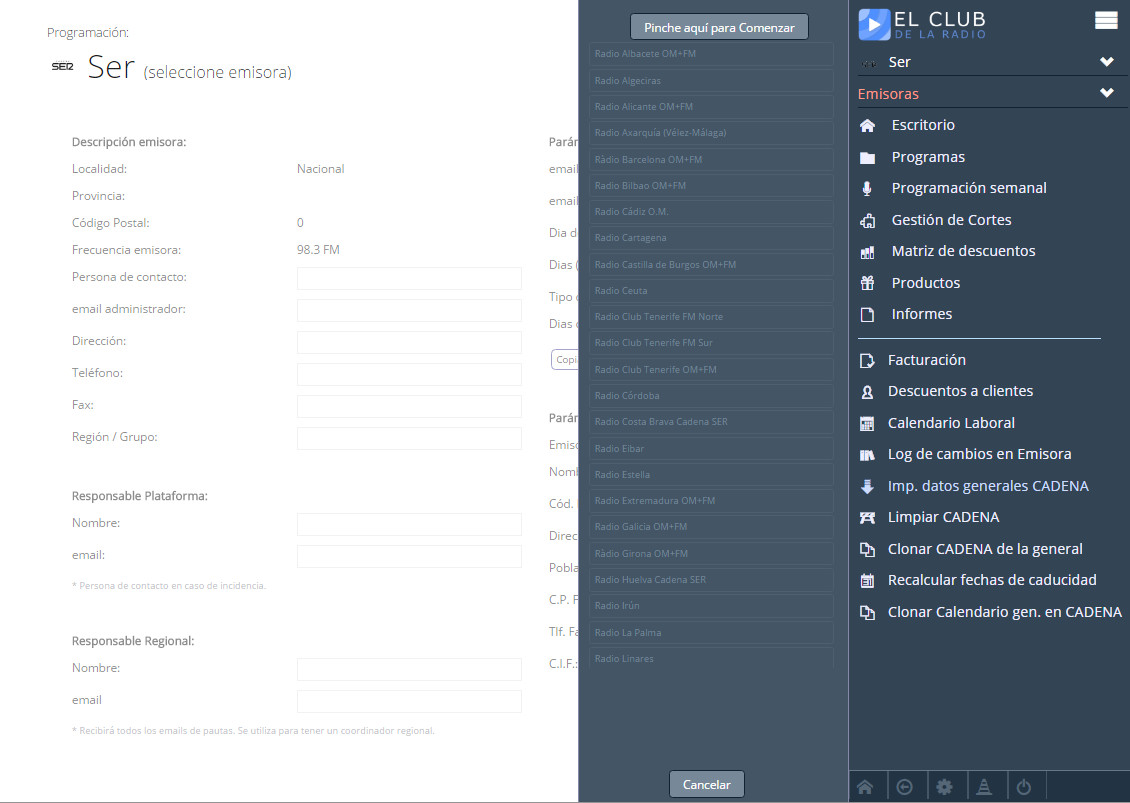Select Radio Huelva Cadena SER
The image size is (1130, 803).
pyautogui.click(x=711, y=580)
